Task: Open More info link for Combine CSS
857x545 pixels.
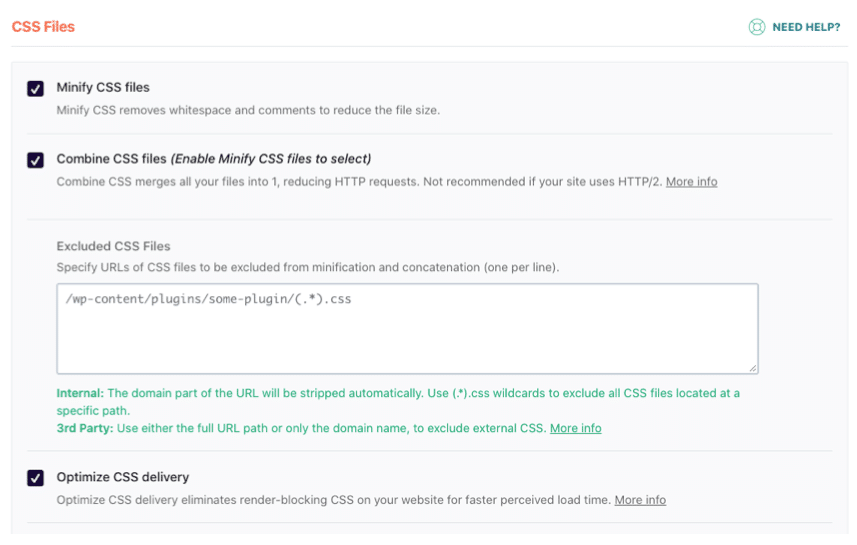Action: click(x=691, y=181)
